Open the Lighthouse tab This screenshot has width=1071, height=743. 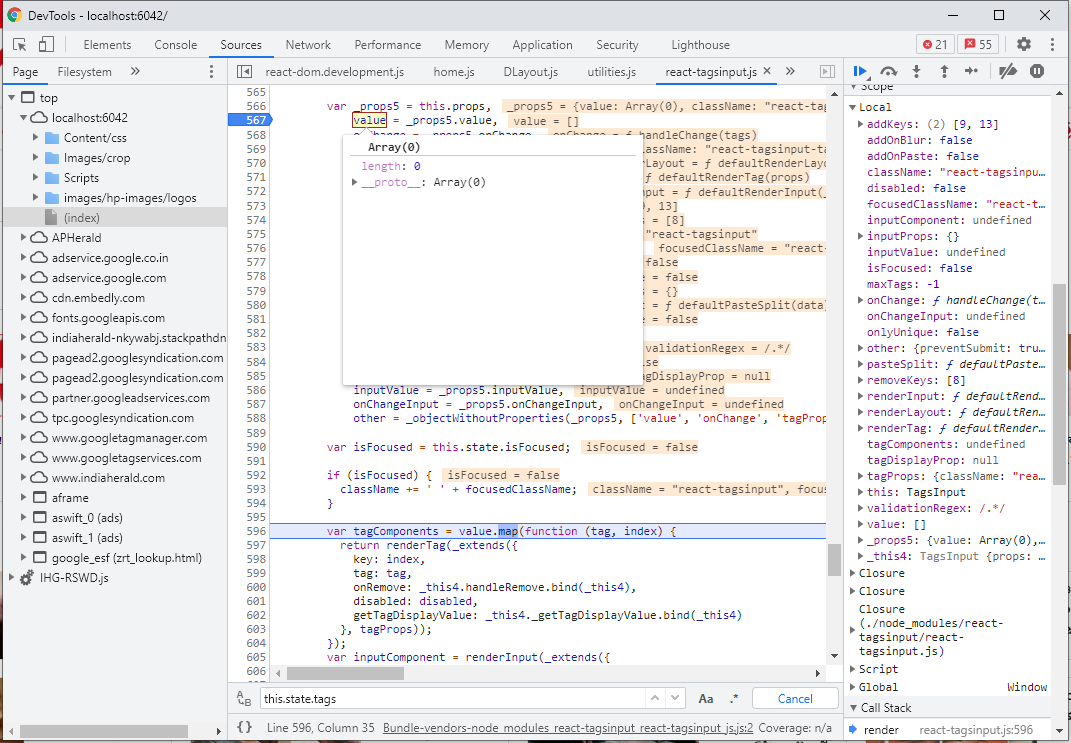tap(700, 44)
